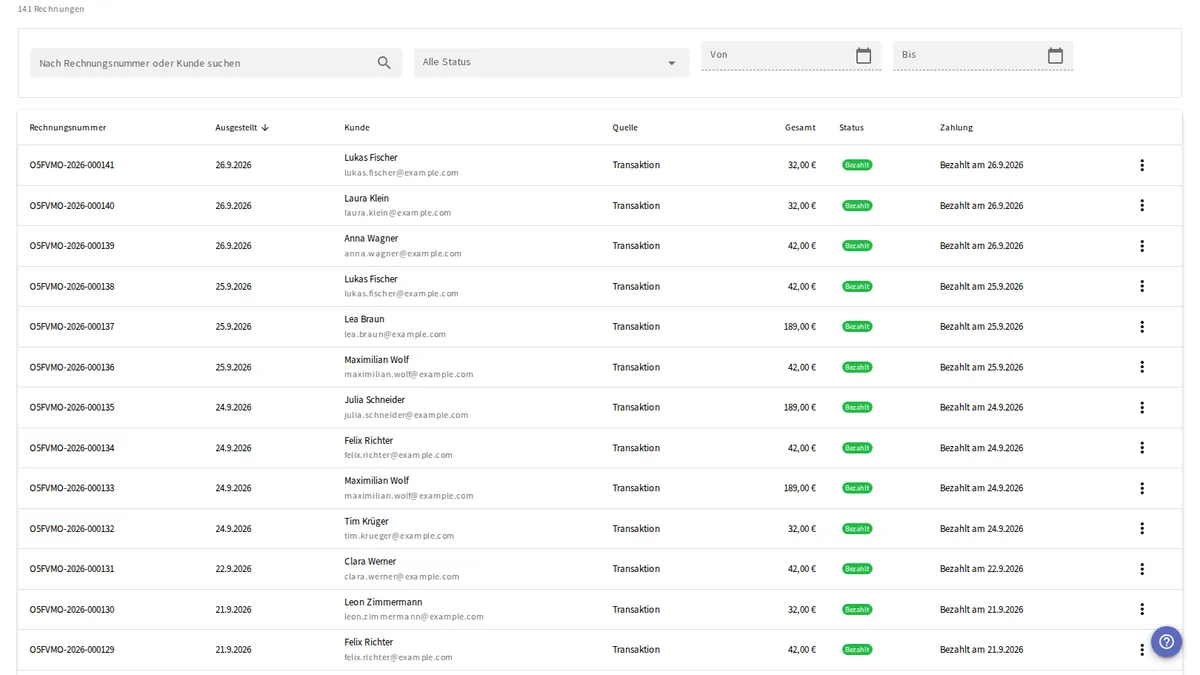Open actions menu for invoice O5FVMO-2026-000132

tap(1142, 529)
